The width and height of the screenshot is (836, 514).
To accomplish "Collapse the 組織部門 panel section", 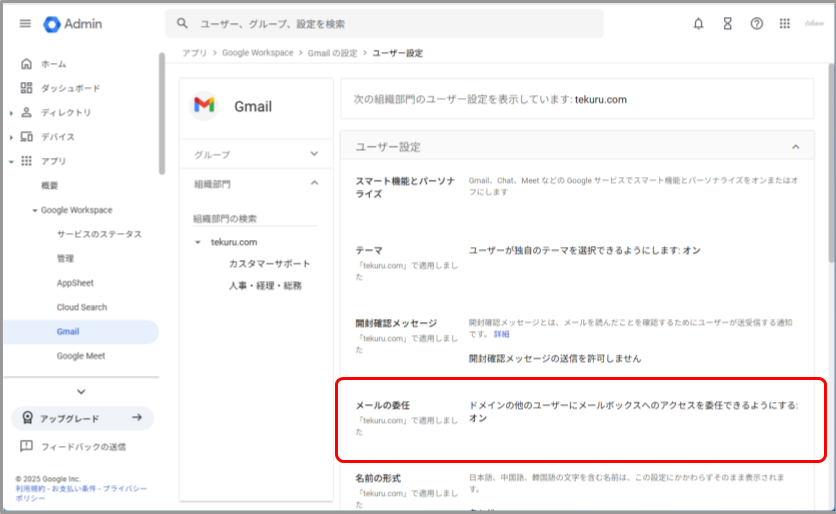I will click(314, 183).
